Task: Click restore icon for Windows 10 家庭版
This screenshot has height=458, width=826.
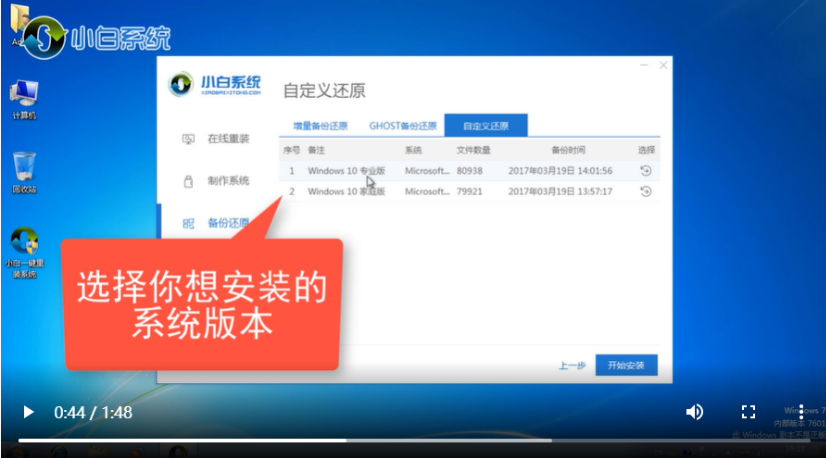Action: (645, 191)
